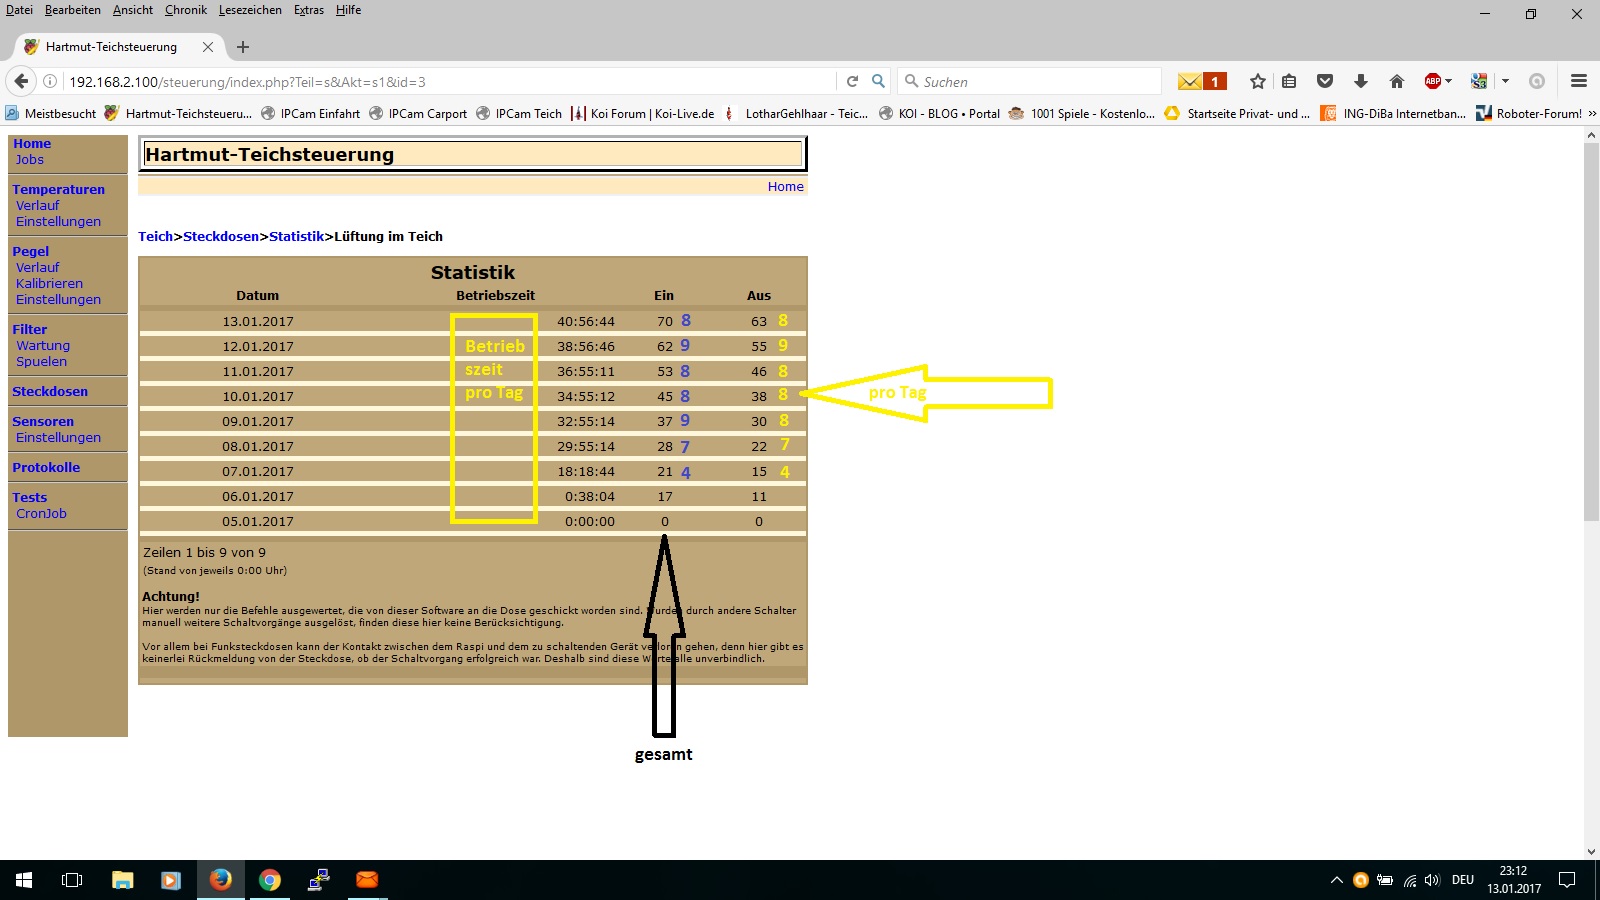This screenshot has height=900, width=1600.
Task: Click the Kalibrieren link under Pegel
Action: tap(49, 283)
